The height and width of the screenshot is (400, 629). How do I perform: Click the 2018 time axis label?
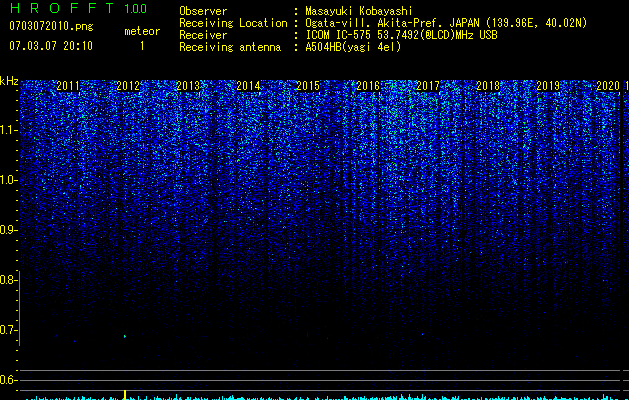click(x=488, y=85)
